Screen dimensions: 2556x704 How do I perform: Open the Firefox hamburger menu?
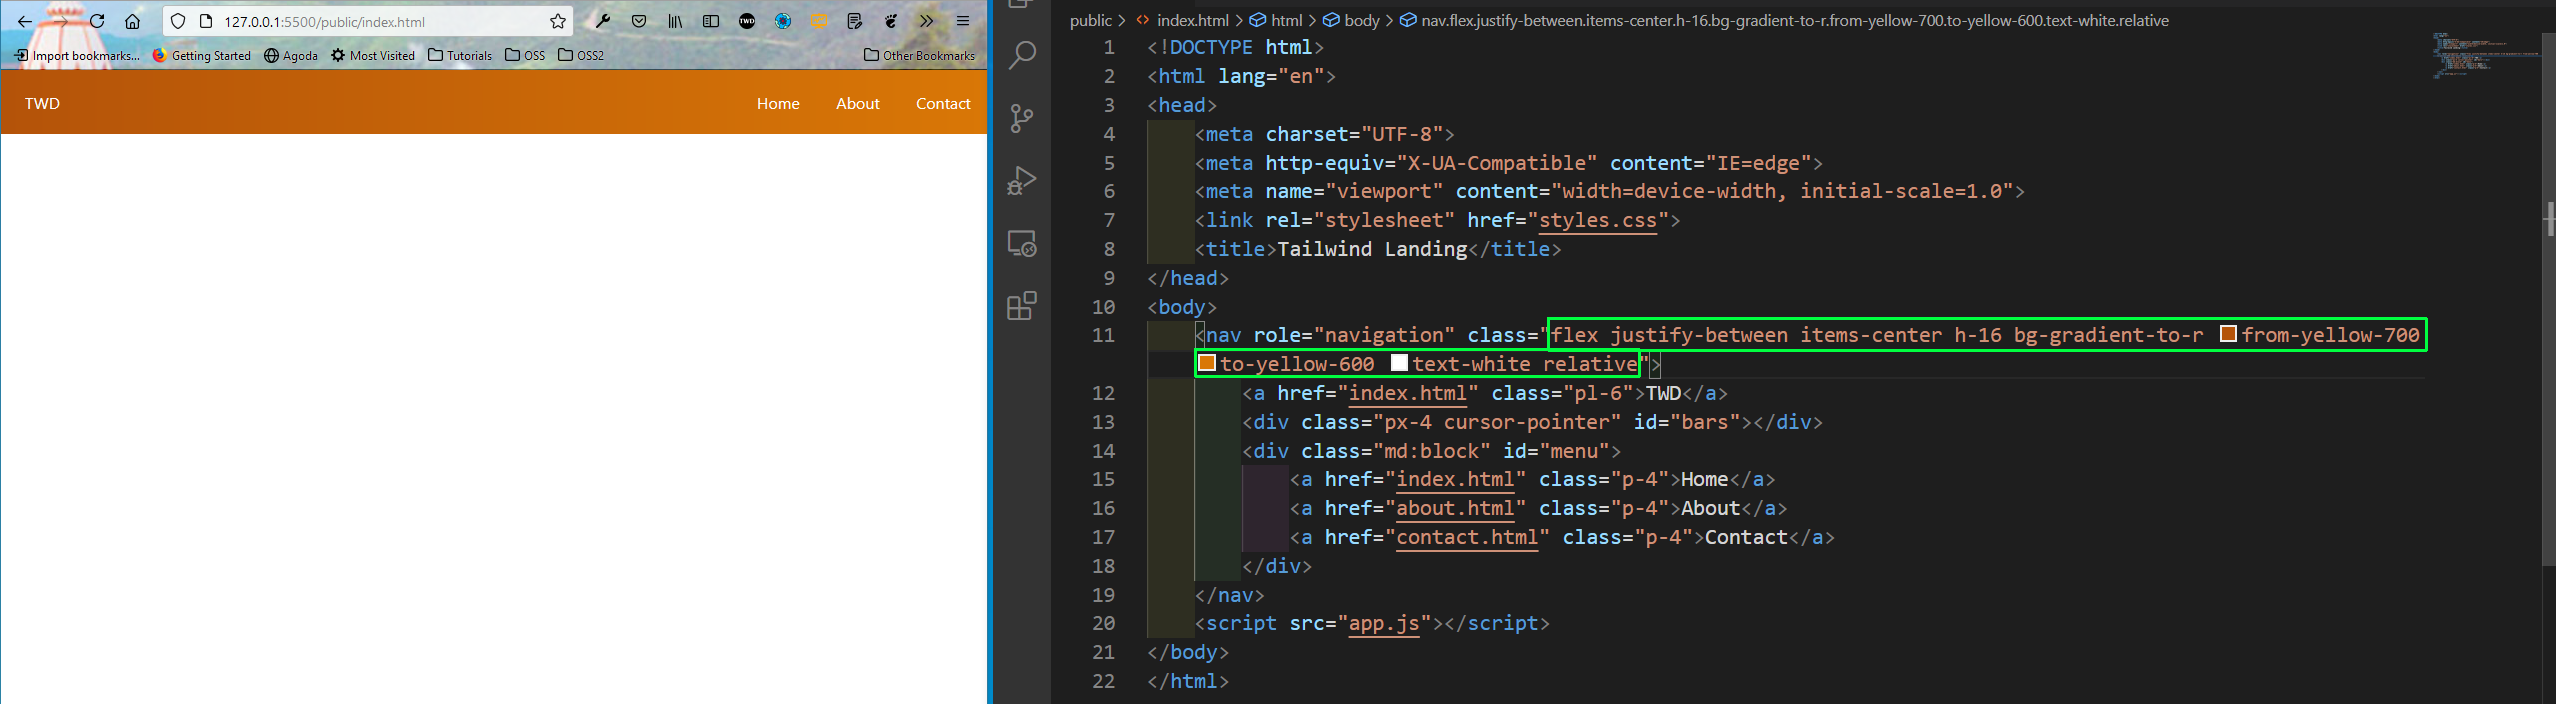[x=963, y=21]
